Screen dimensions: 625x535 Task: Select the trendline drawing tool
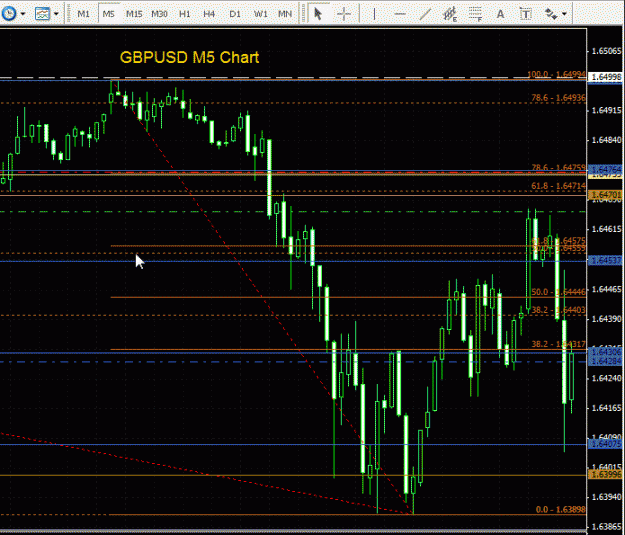(x=425, y=14)
